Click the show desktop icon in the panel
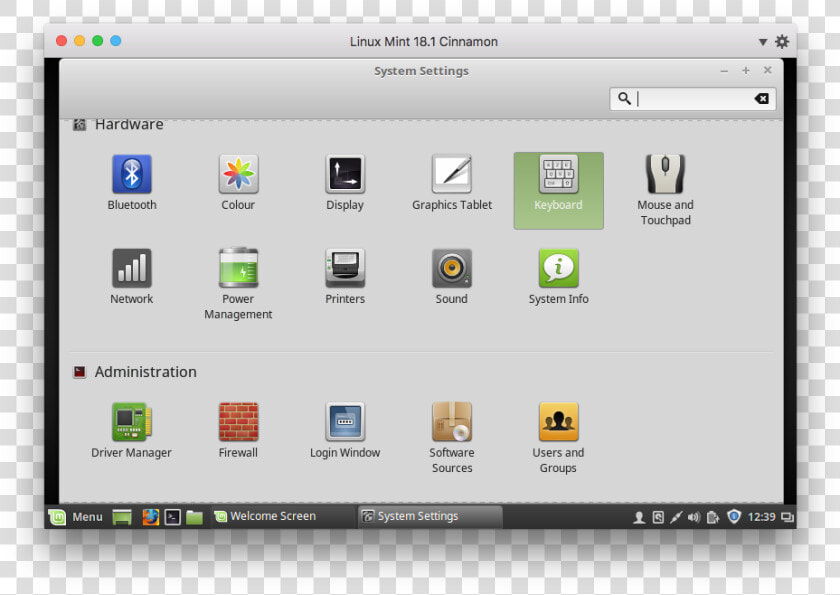 point(122,517)
